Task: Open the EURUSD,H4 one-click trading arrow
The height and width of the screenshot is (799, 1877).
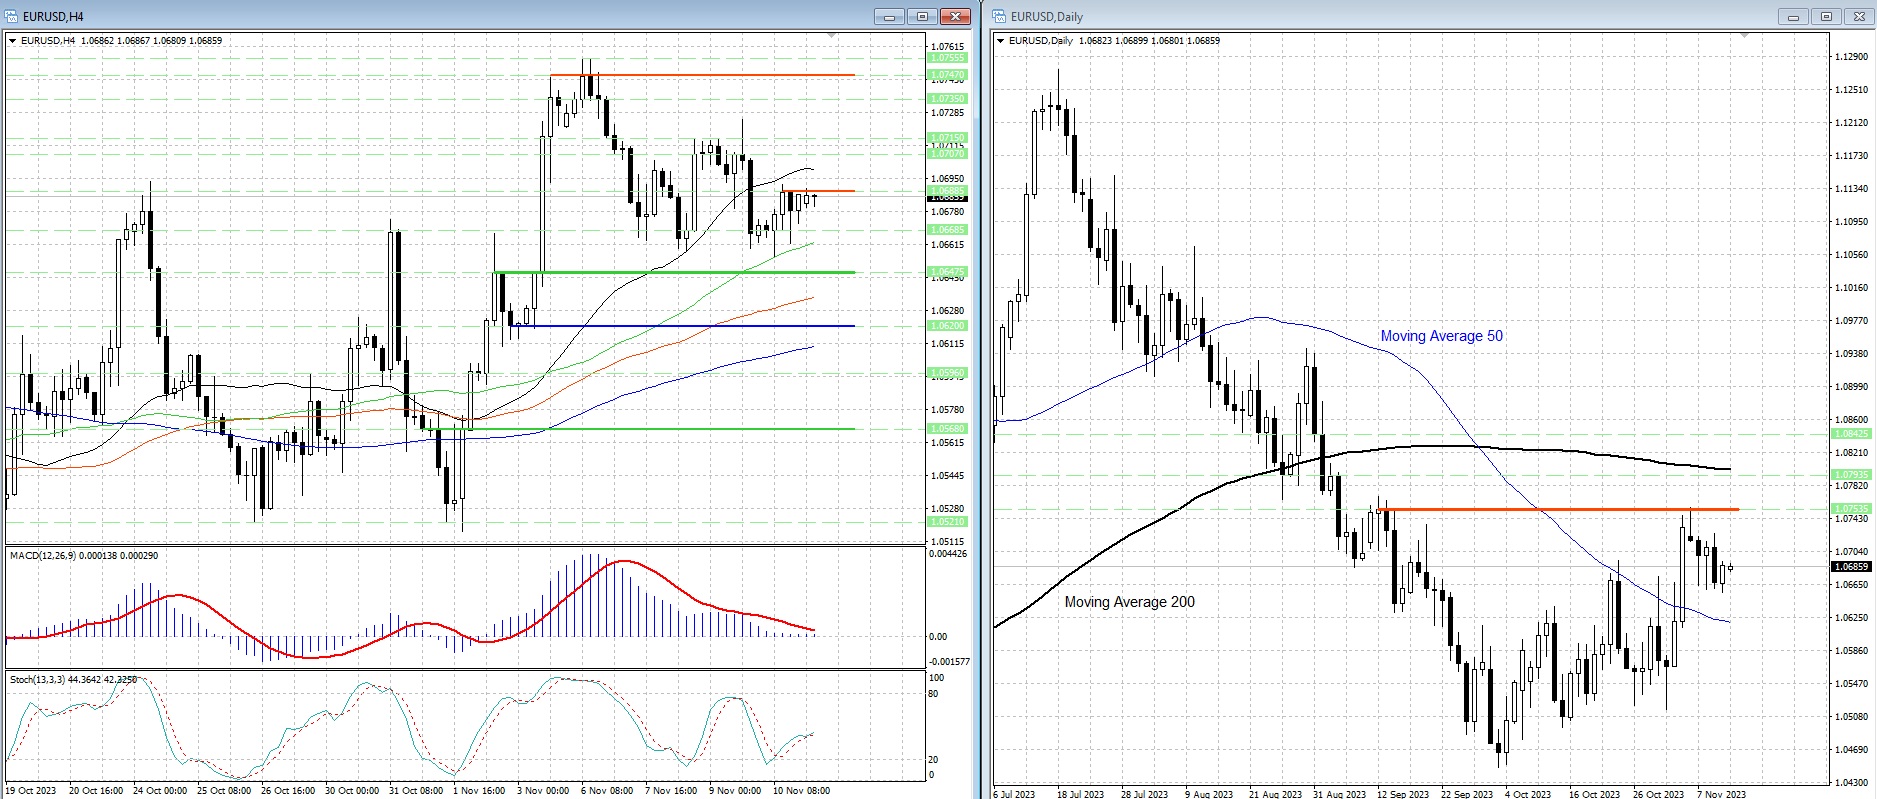Action: 12,41
